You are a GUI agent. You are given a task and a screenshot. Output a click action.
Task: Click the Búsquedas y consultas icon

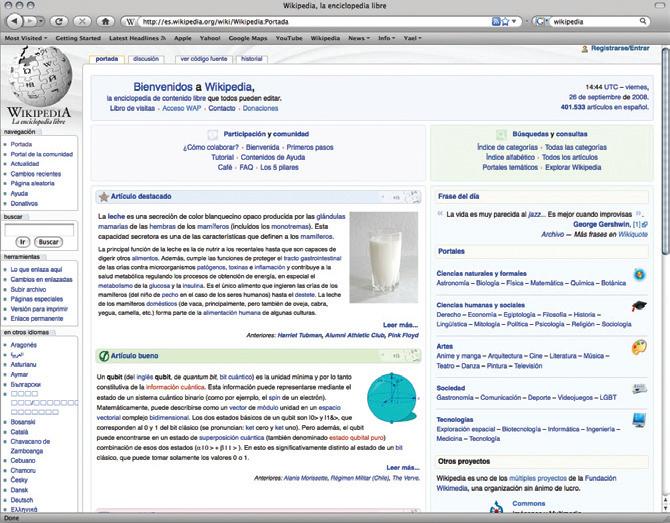501,135
